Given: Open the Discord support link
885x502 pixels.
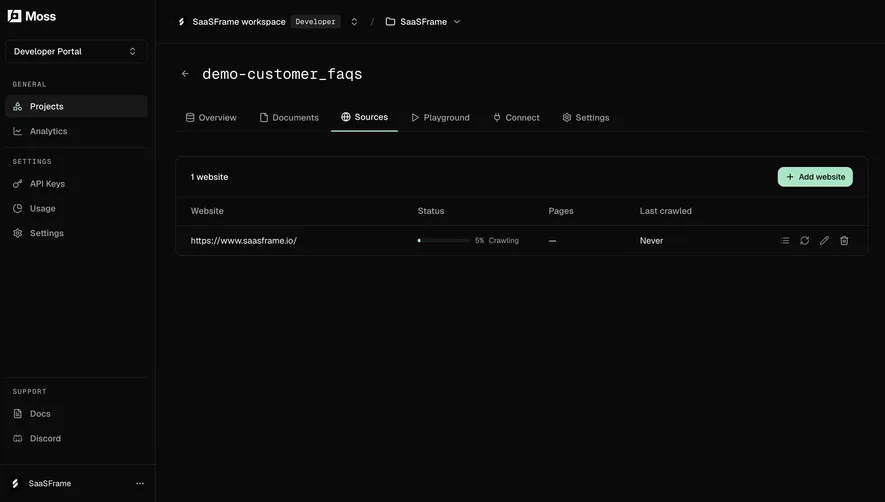Looking at the screenshot, I should coord(76,439).
